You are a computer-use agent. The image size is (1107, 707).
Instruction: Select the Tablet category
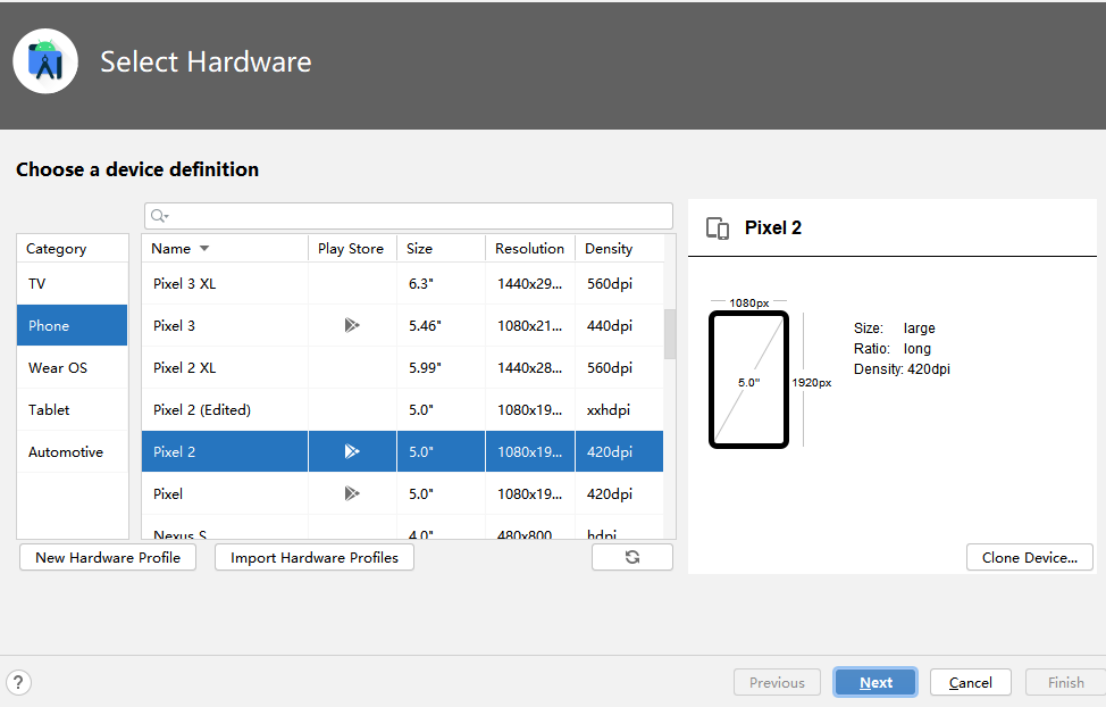72,410
